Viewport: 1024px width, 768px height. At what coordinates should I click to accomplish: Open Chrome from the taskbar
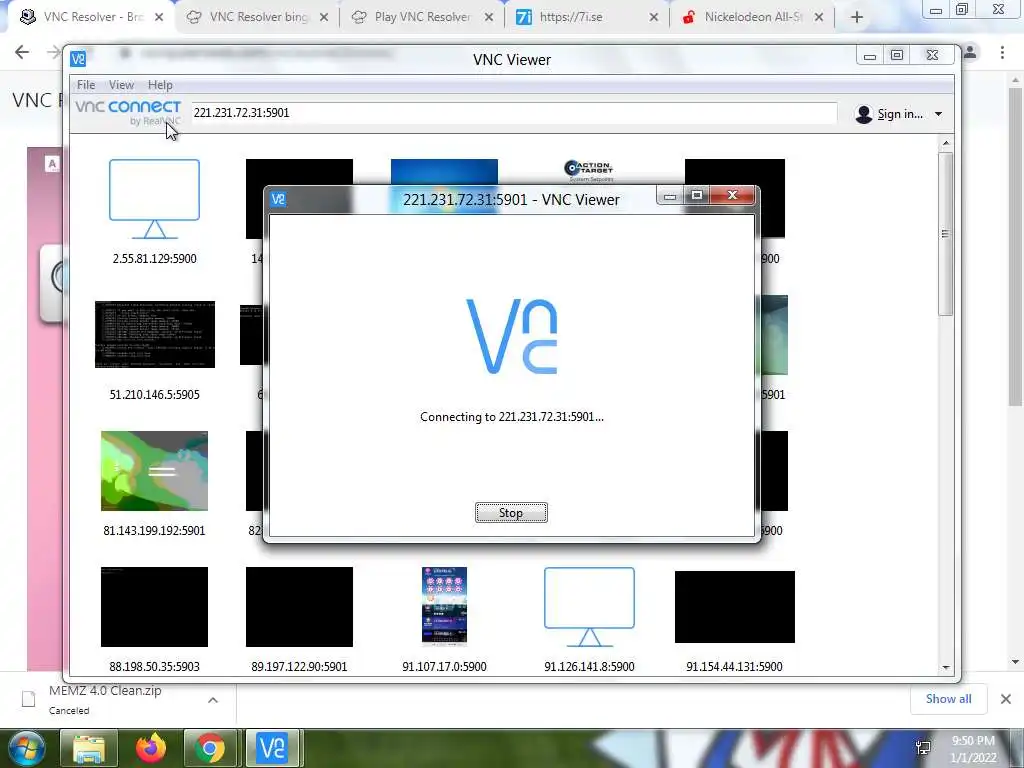(210, 748)
